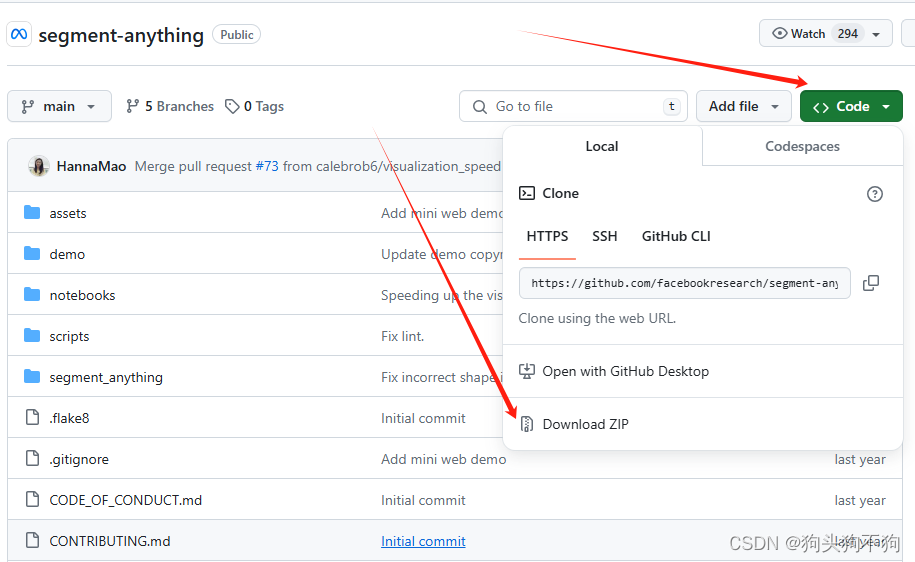Select the SSH clone tab

tap(605, 236)
